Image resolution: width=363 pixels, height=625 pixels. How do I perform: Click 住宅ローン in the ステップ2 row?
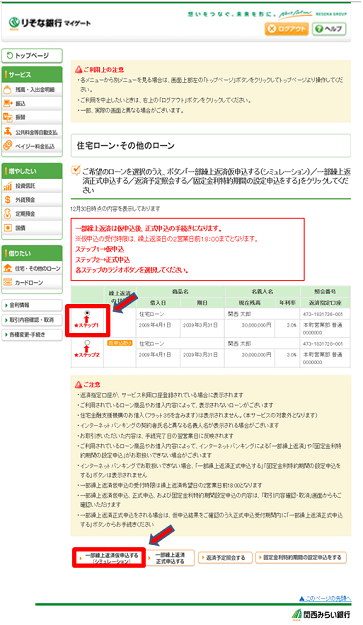(151, 344)
